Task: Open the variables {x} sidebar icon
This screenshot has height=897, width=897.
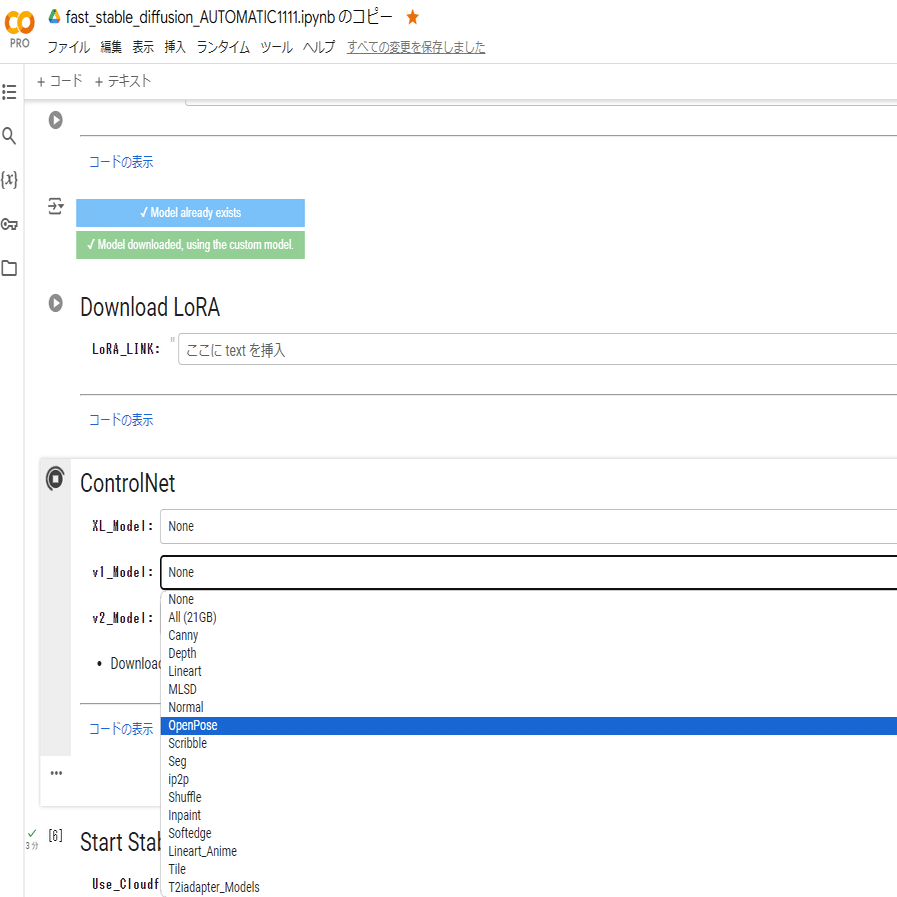Action: pyautogui.click(x=9, y=180)
